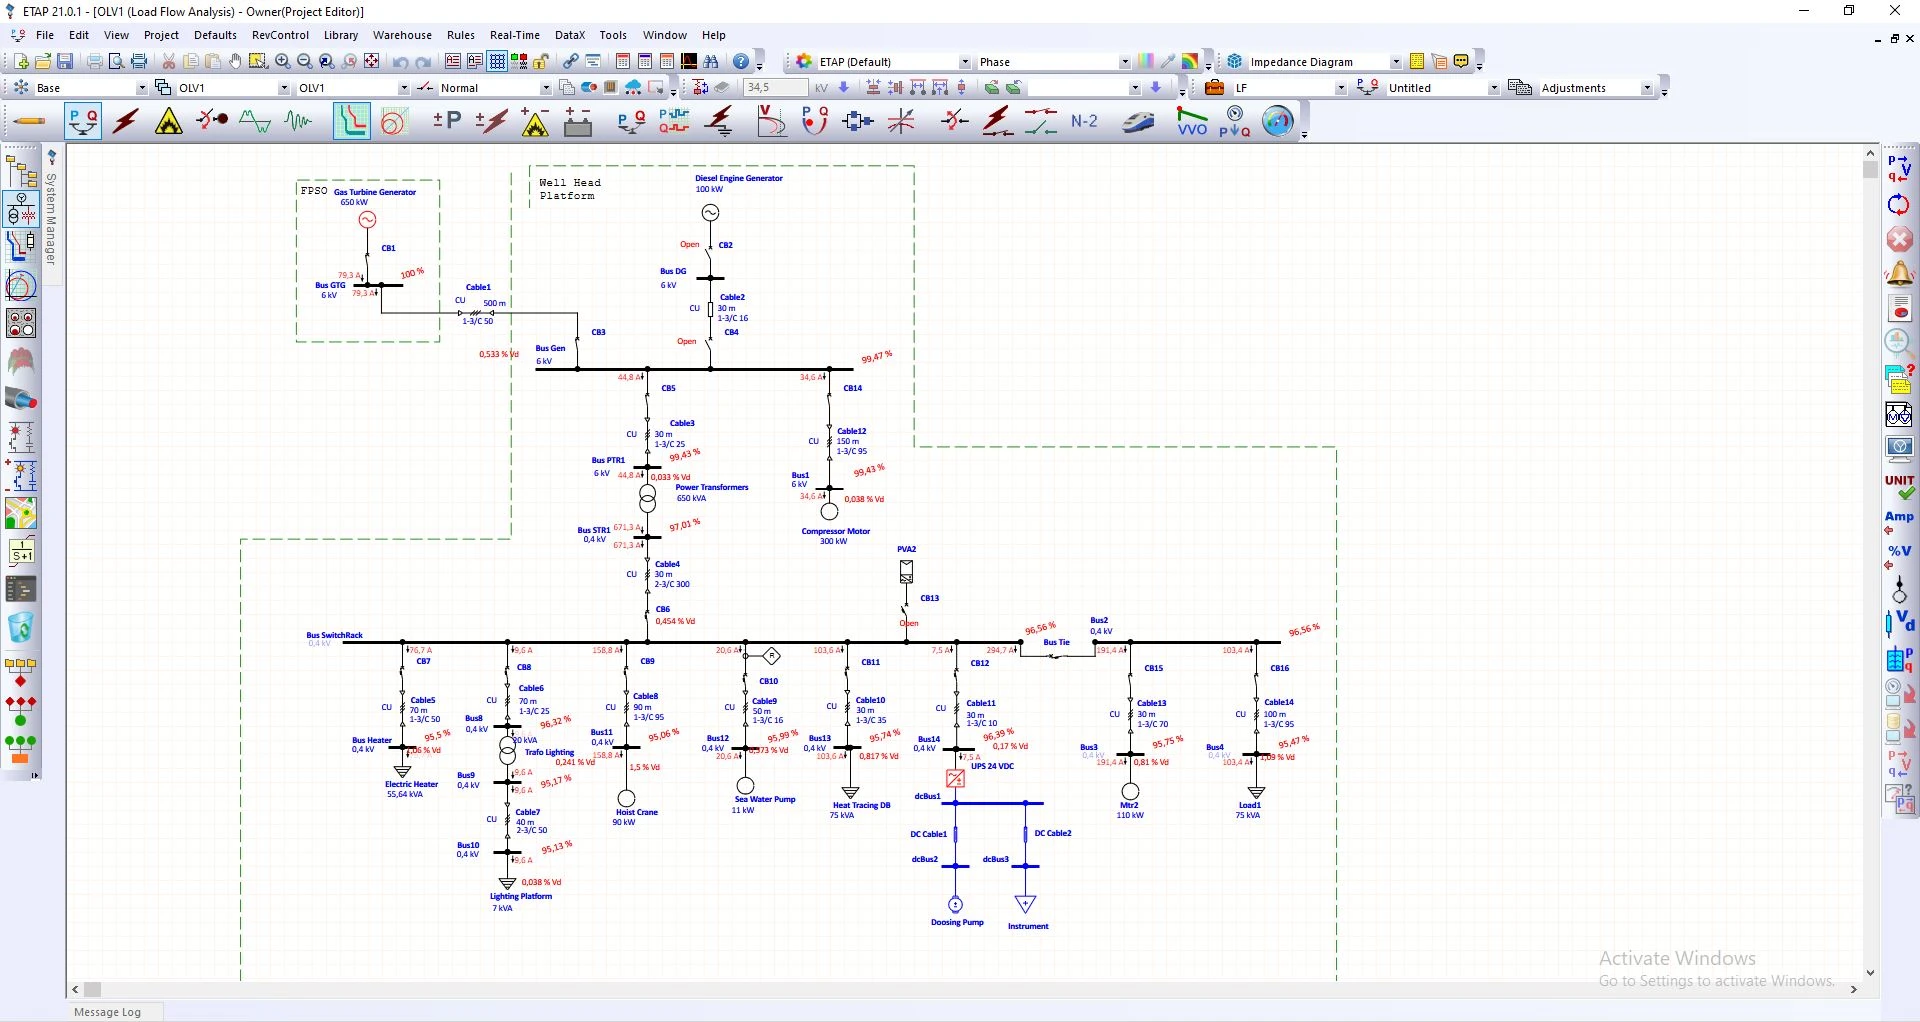Toggle the grid display button
The width and height of the screenshot is (1920, 1022).
click(497, 62)
